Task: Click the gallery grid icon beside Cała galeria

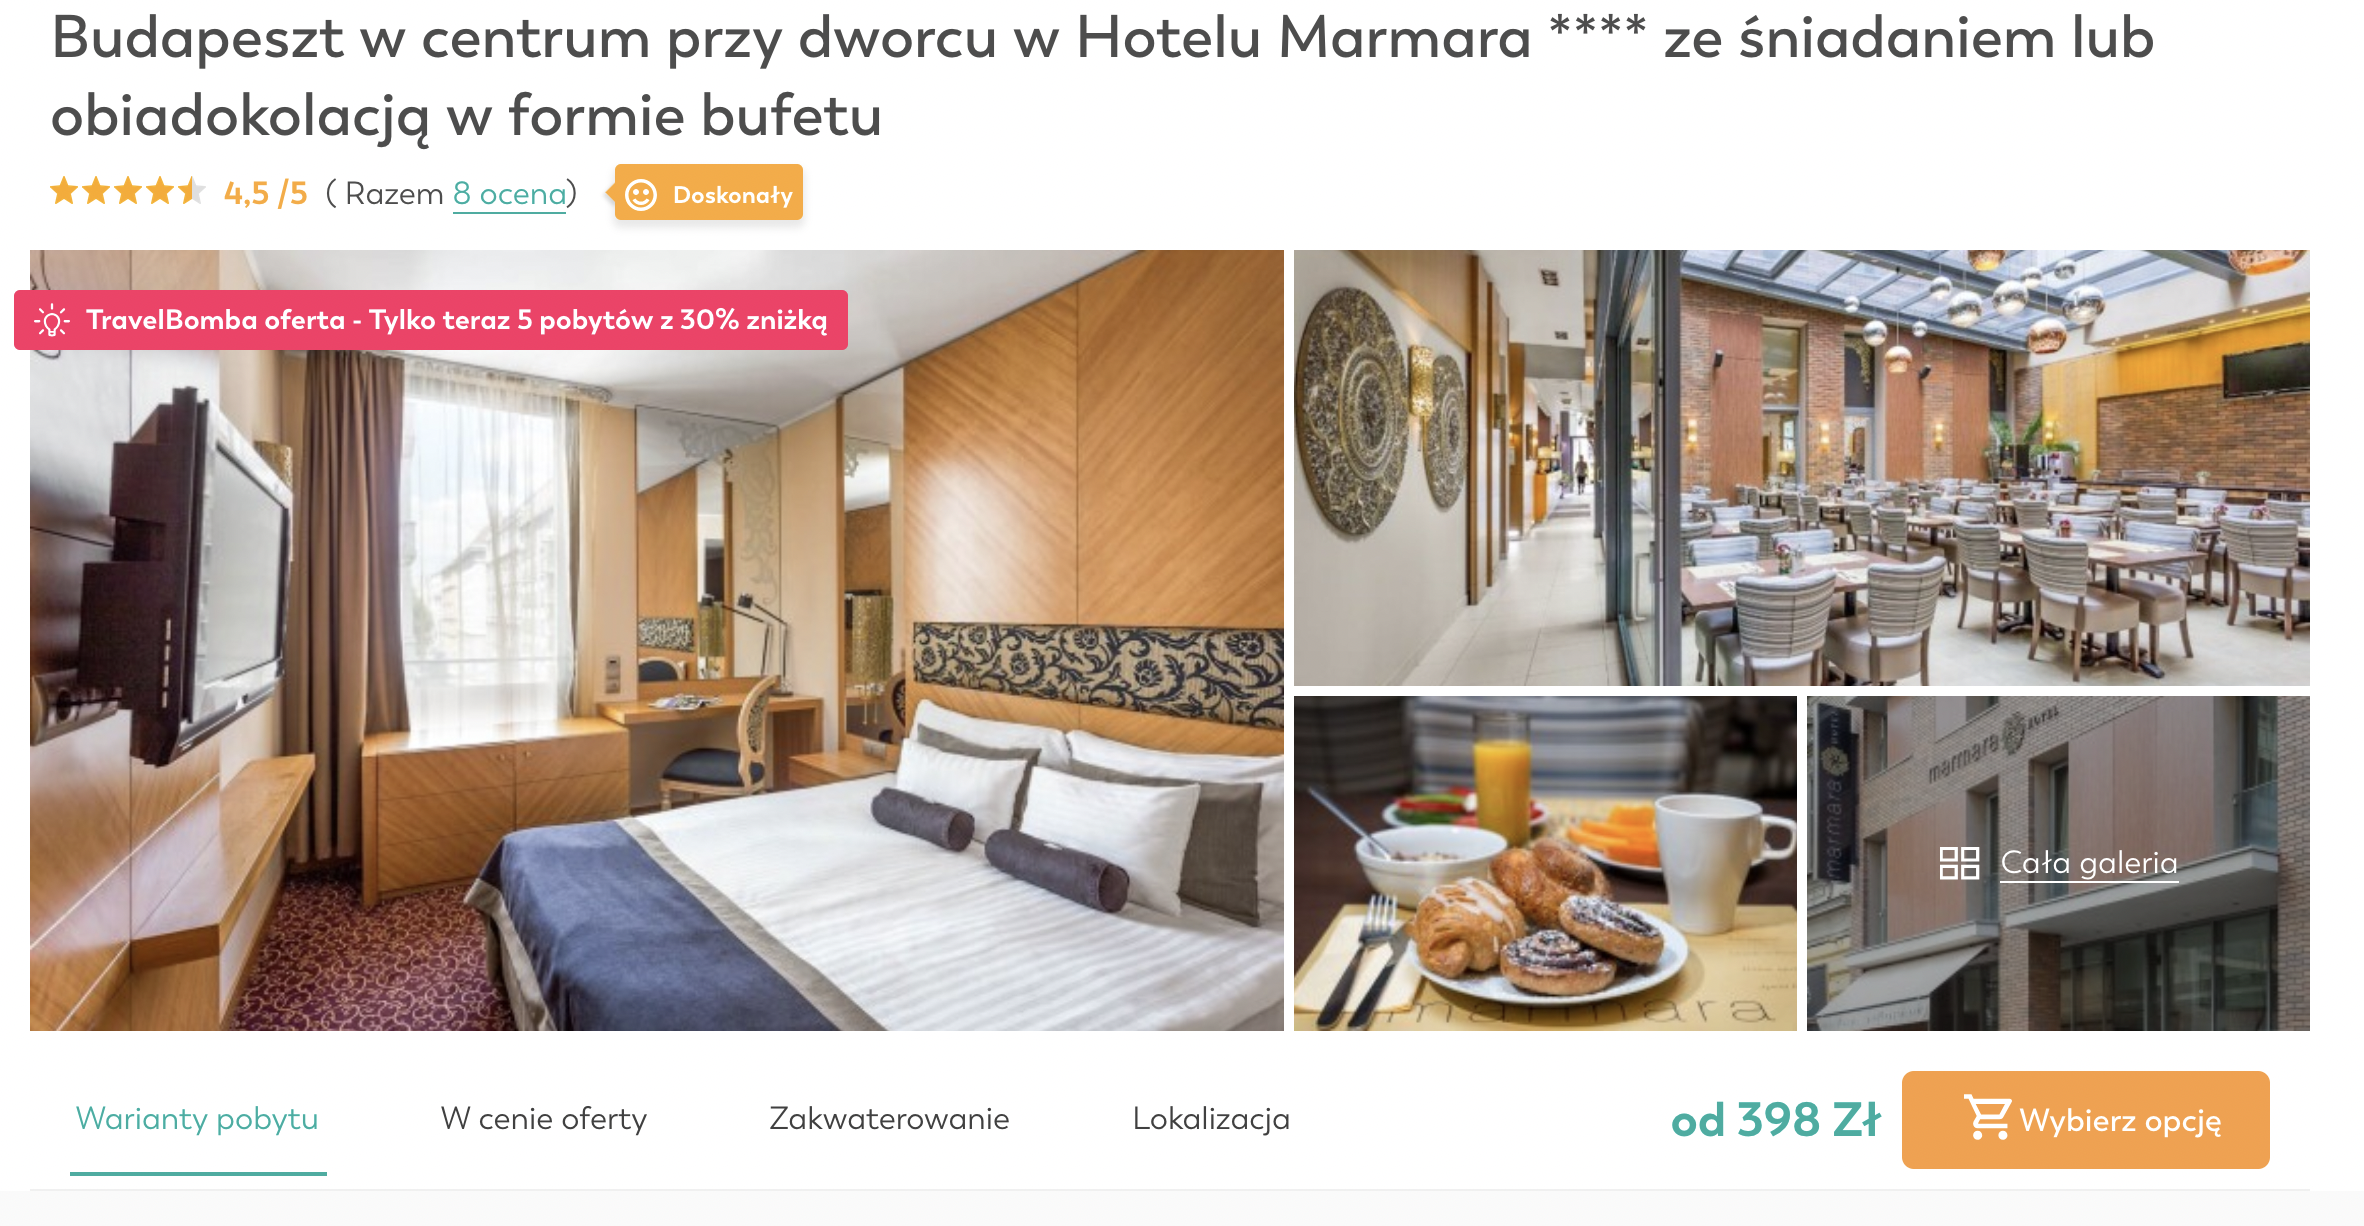Action: tap(1959, 863)
